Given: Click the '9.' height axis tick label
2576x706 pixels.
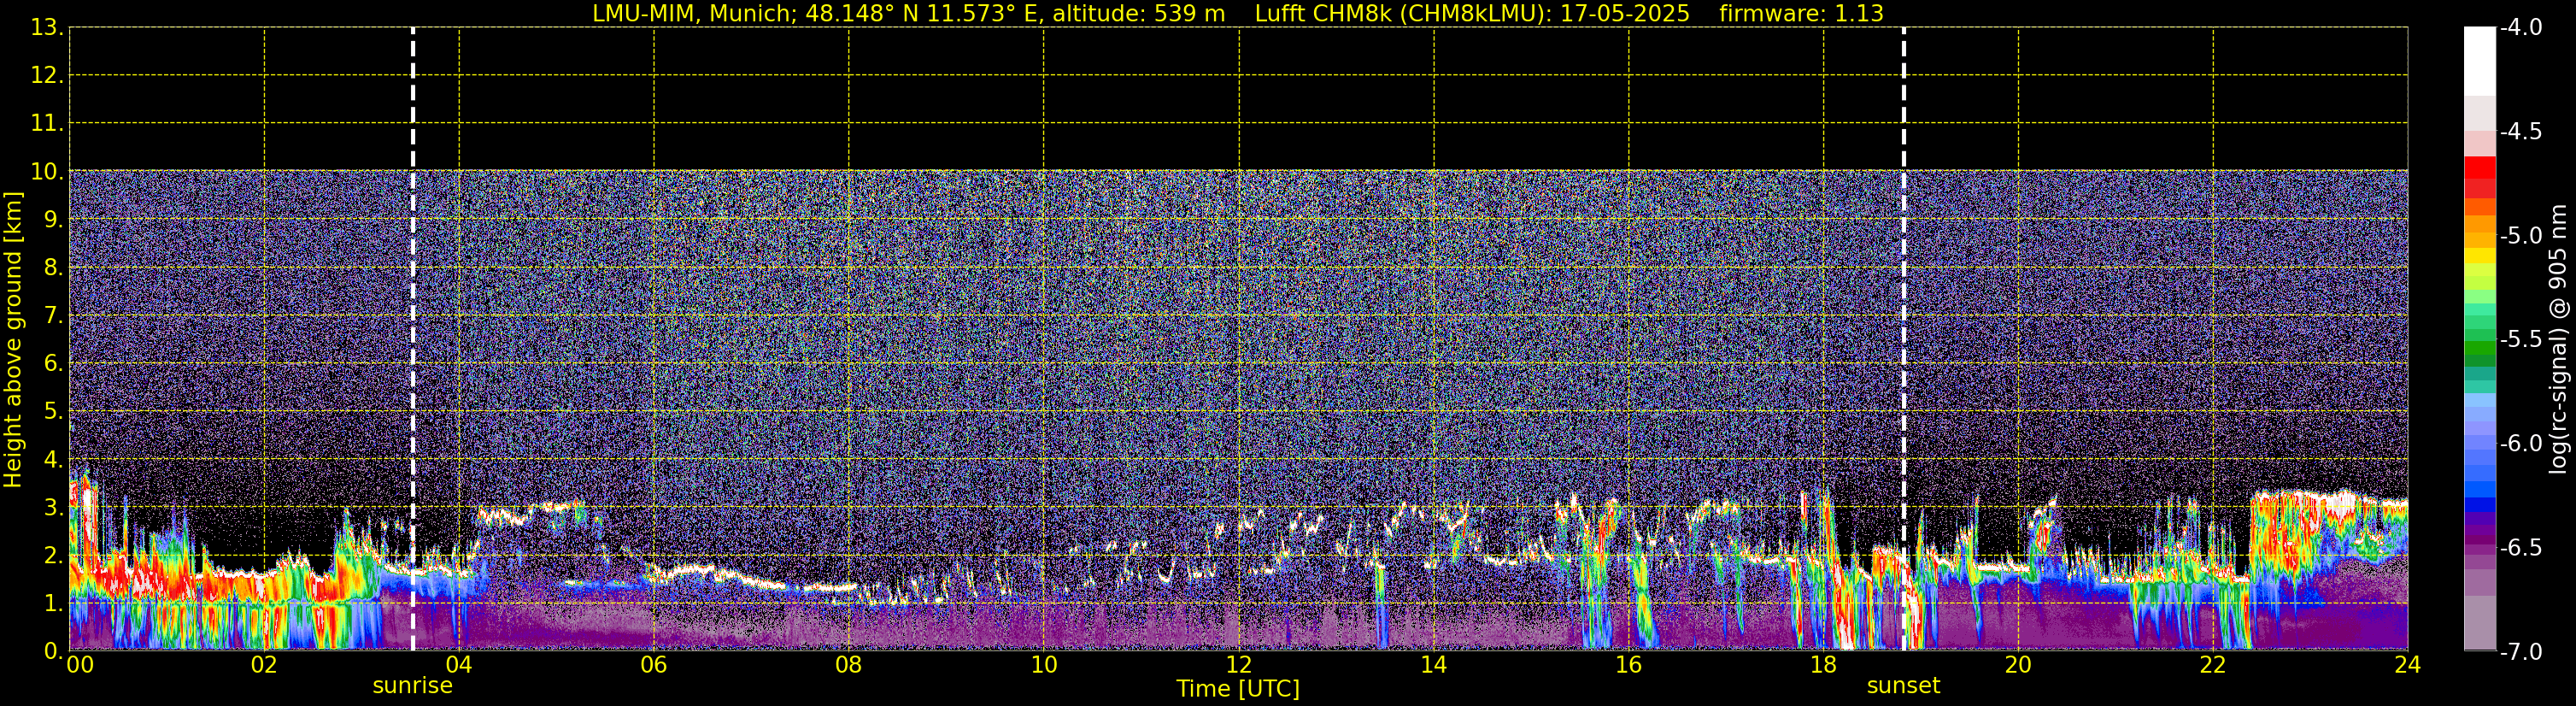Looking at the screenshot, I should [x=53, y=220].
